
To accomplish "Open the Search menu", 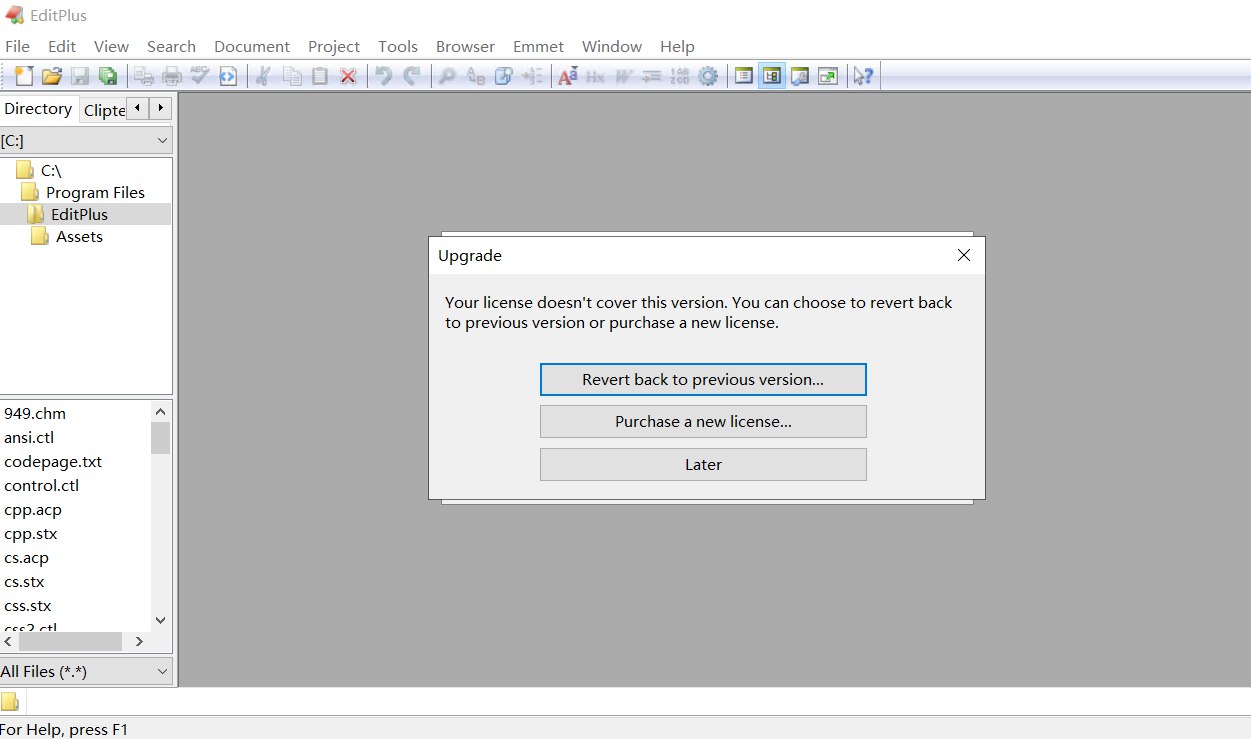I will (171, 46).
